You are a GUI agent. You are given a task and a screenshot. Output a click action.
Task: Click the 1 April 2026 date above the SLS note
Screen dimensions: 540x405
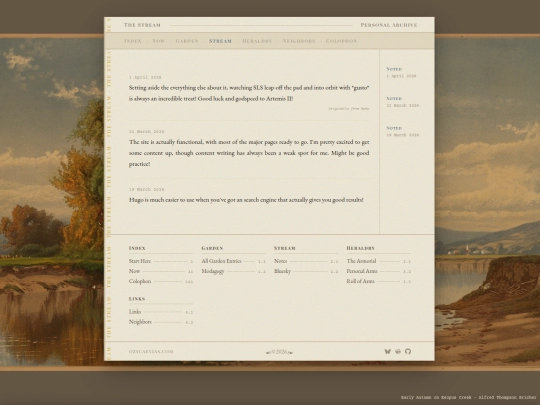(145, 77)
